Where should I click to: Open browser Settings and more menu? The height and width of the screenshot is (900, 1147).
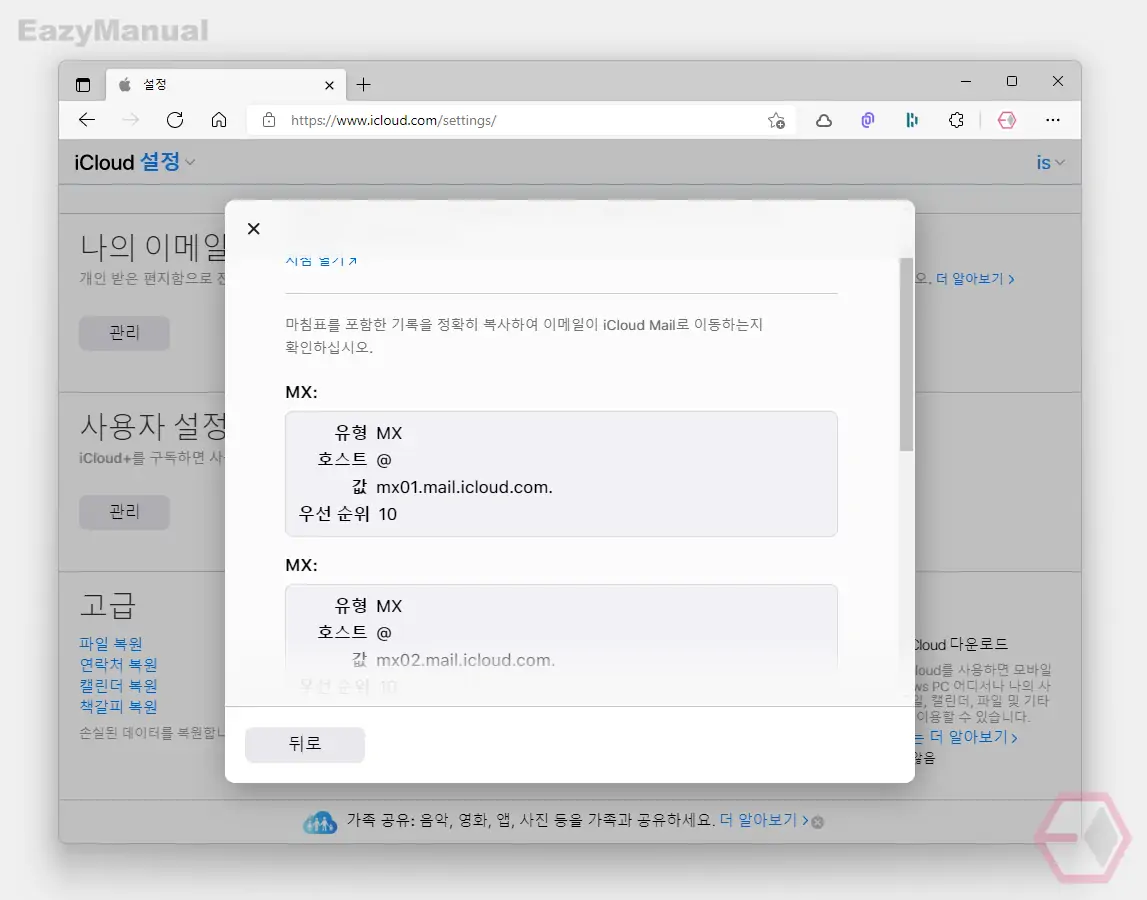click(1053, 120)
